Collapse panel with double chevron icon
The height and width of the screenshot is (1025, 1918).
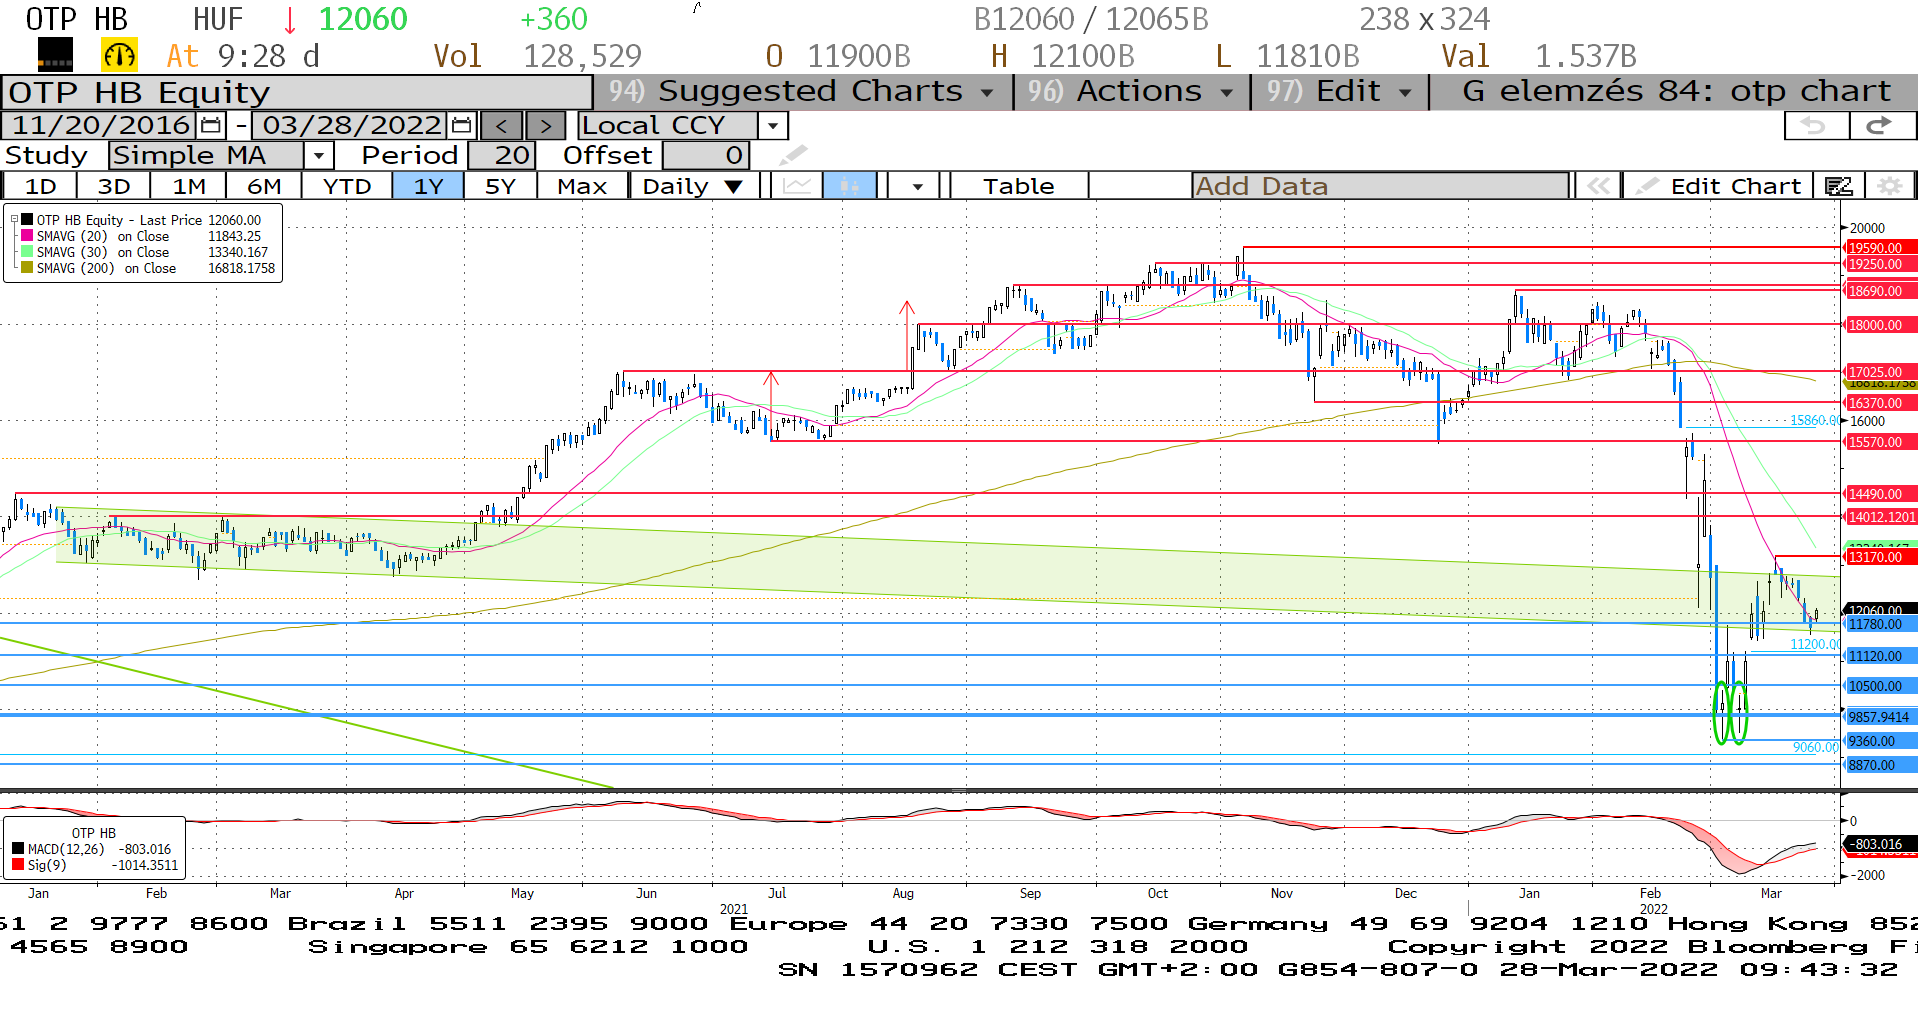click(x=1598, y=186)
